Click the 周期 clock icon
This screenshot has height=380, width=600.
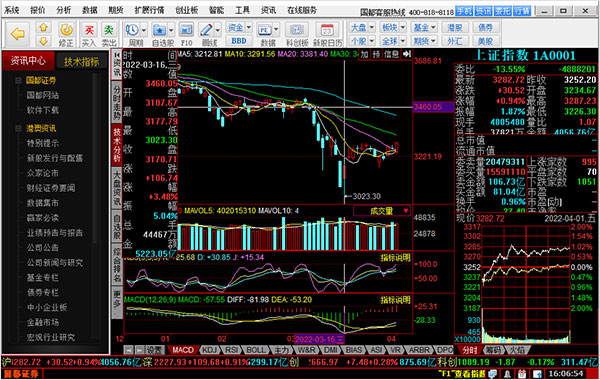point(132,30)
